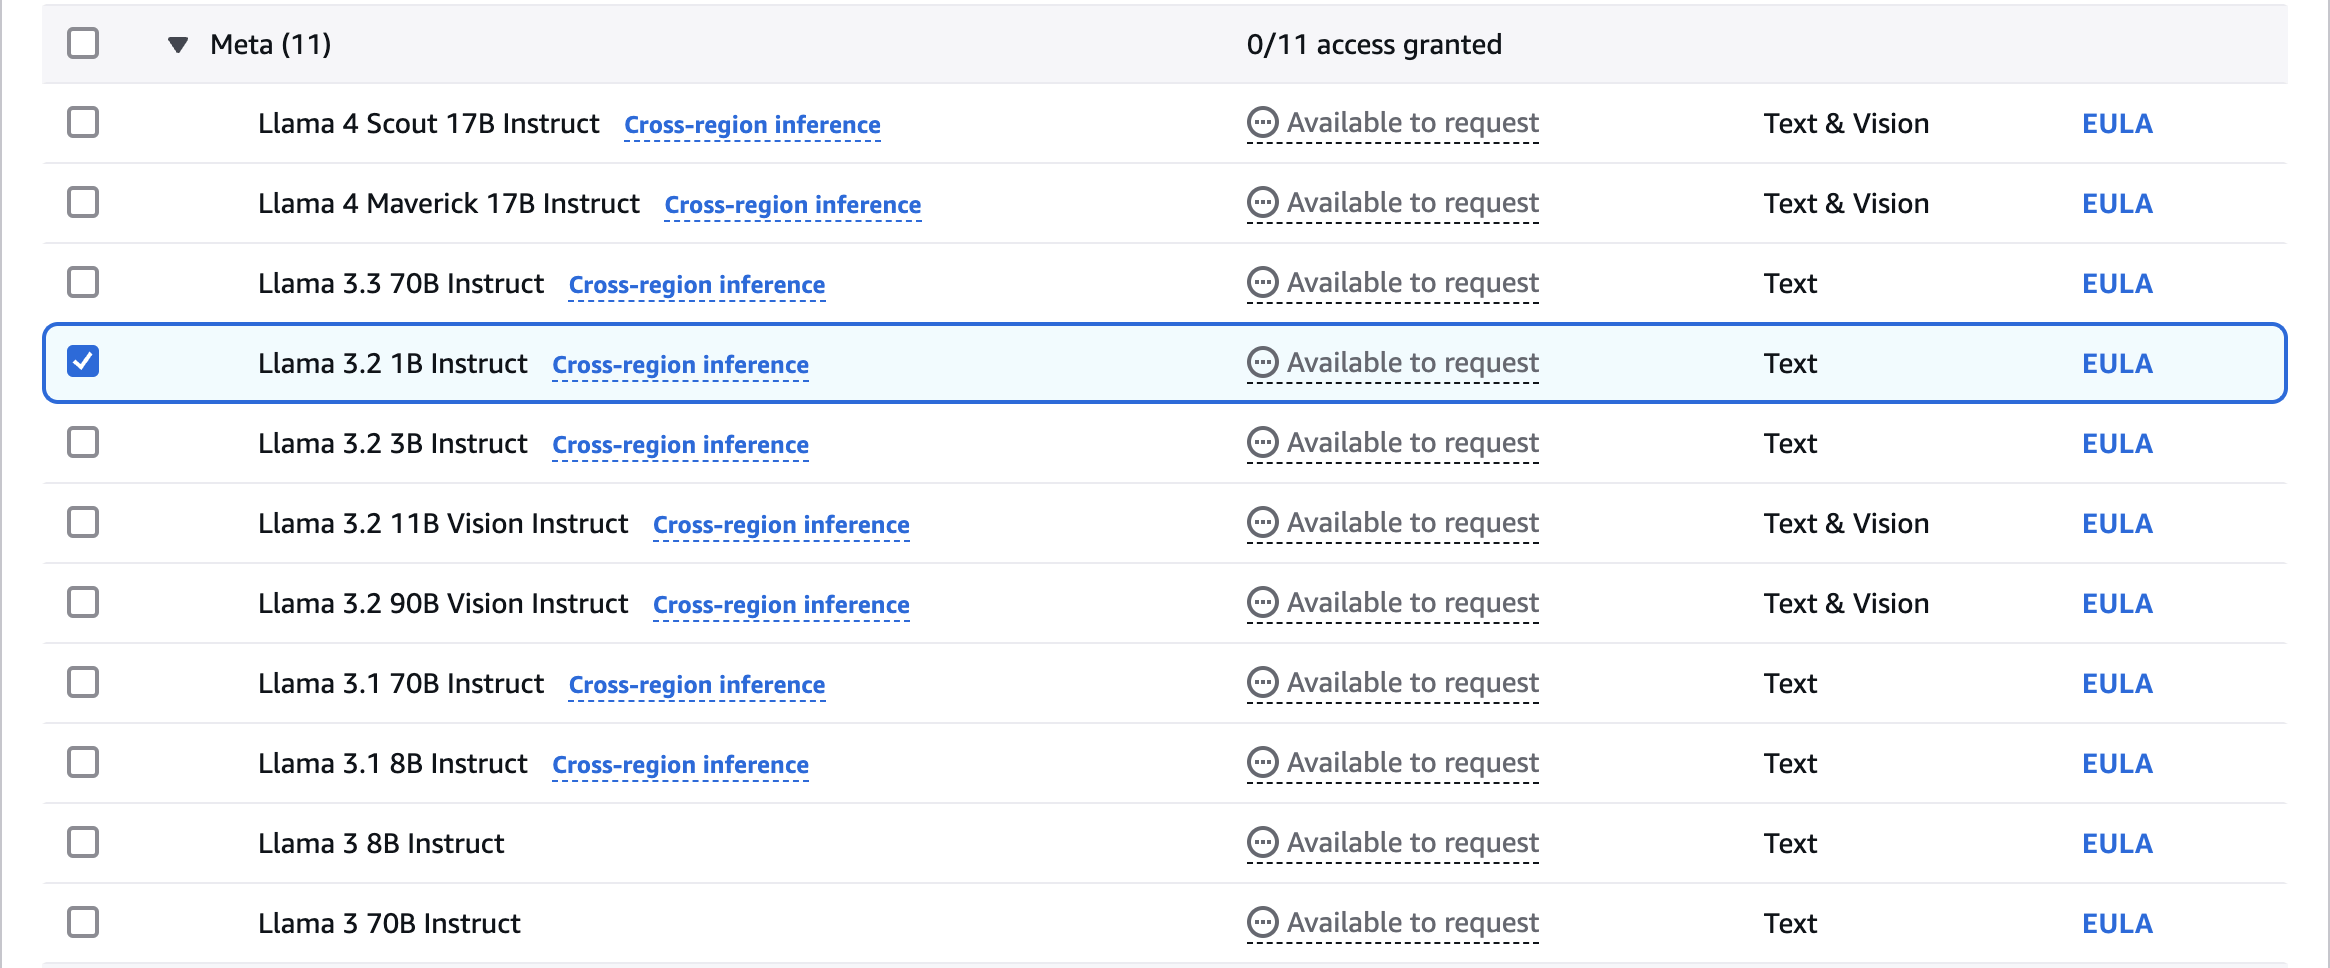Open Cross-region inference for Llama 3.2 90B Vision
Screen dimensions: 2330x968
(781, 605)
